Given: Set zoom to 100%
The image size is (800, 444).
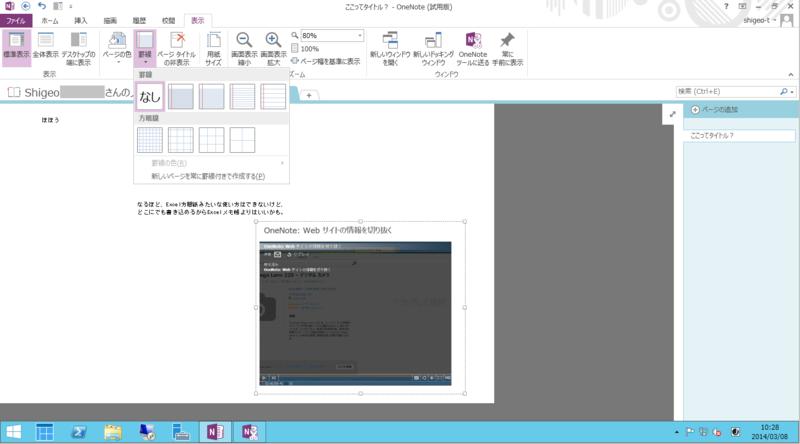Looking at the screenshot, I should (305, 48).
